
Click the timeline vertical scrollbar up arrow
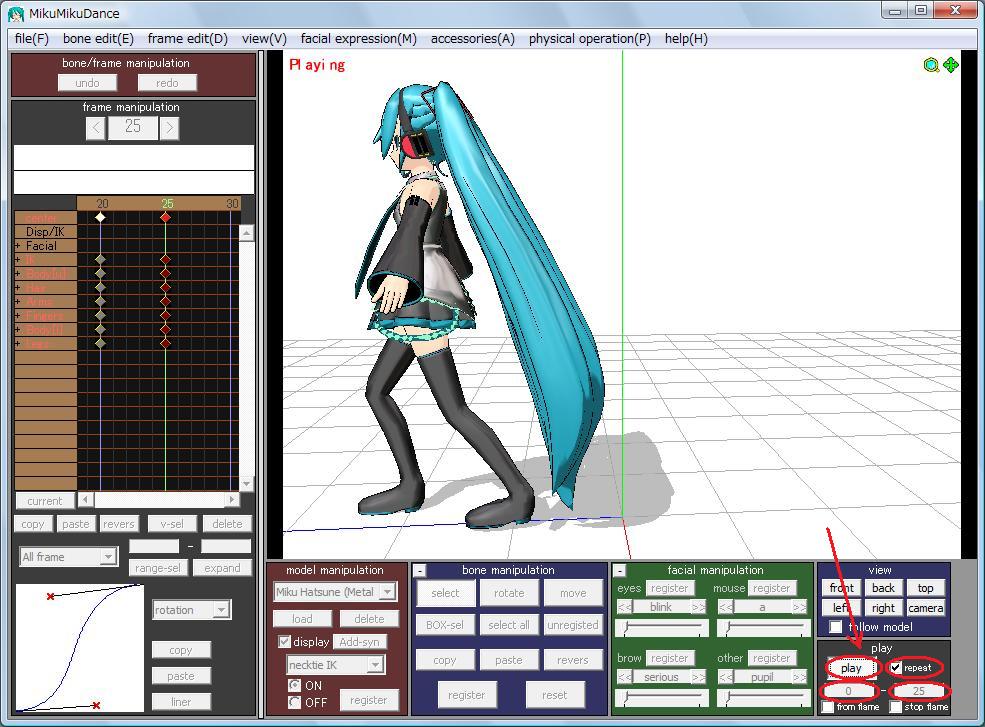point(246,233)
